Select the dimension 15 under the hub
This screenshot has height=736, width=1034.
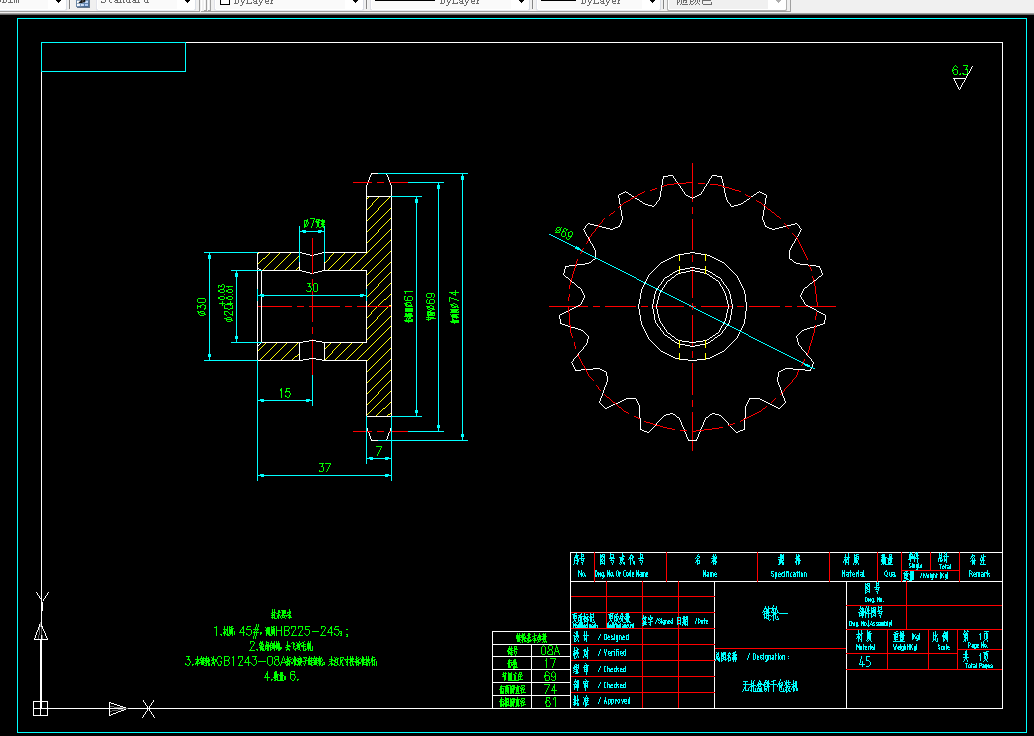coord(285,393)
